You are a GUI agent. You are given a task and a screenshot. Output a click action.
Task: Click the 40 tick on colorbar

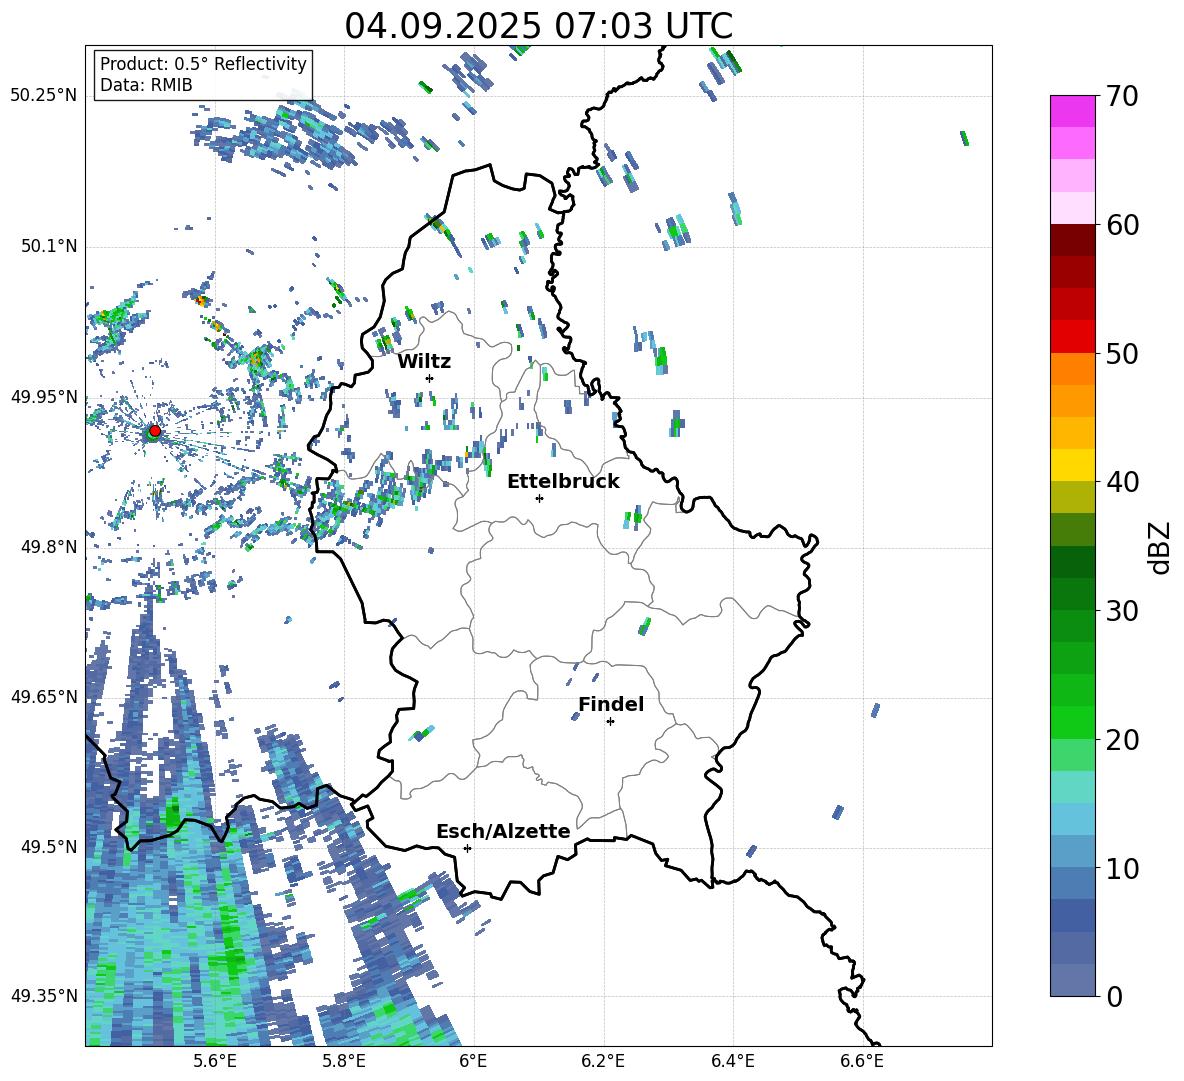coord(1122,482)
